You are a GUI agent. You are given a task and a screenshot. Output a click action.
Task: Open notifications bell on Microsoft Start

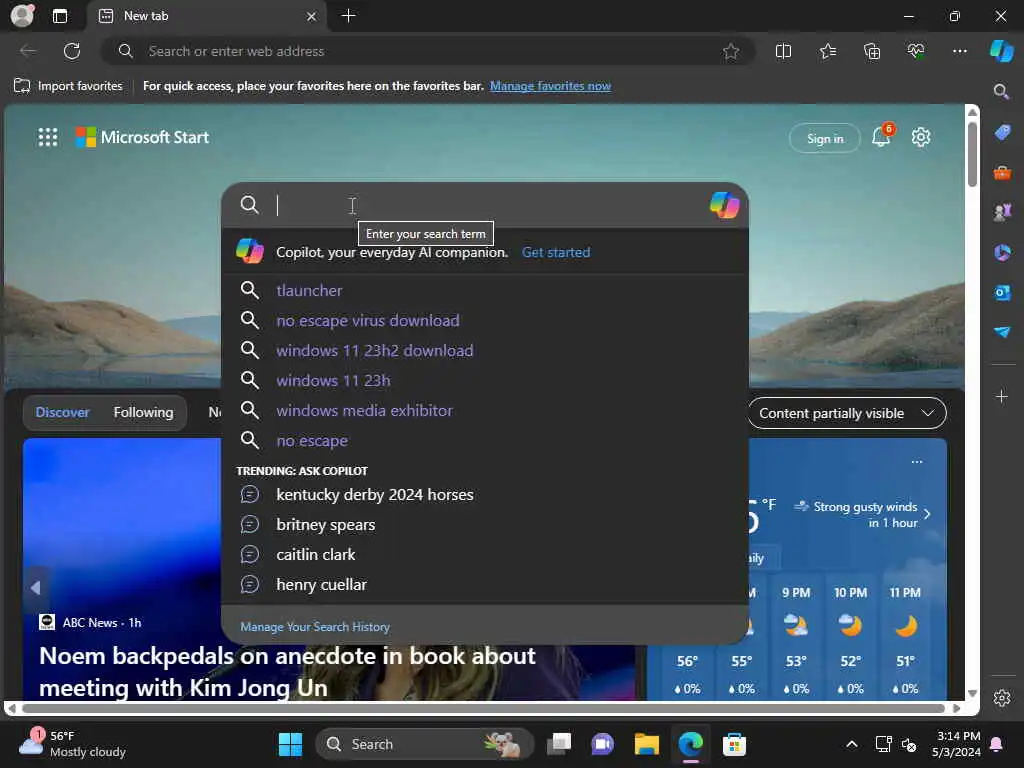[x=881, y=137]
